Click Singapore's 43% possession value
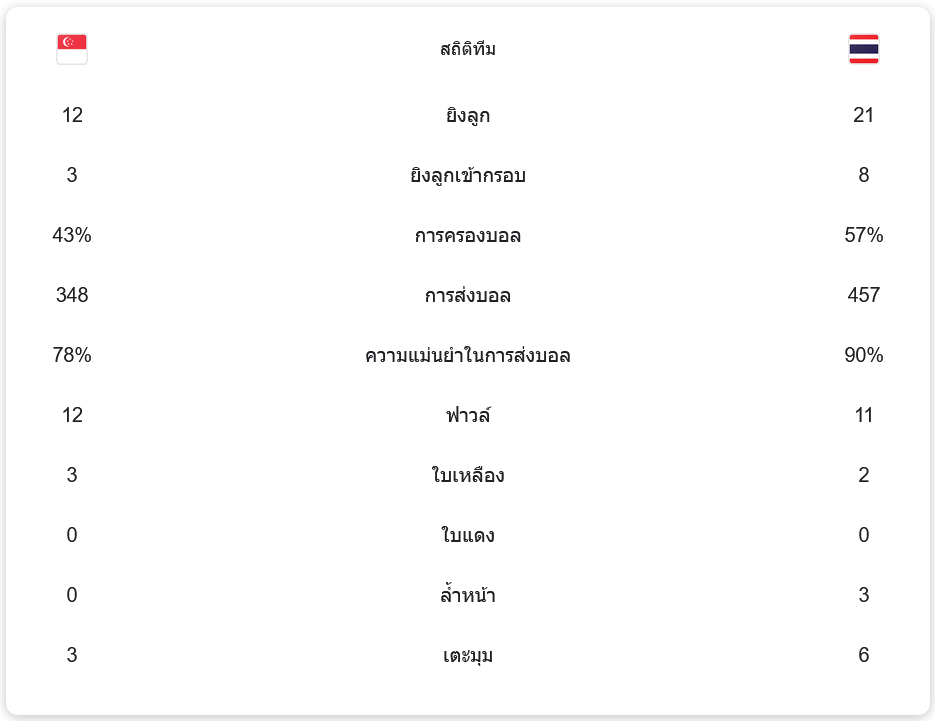The width and height of the screenshot is (935, 721). [x=72, y=235]
